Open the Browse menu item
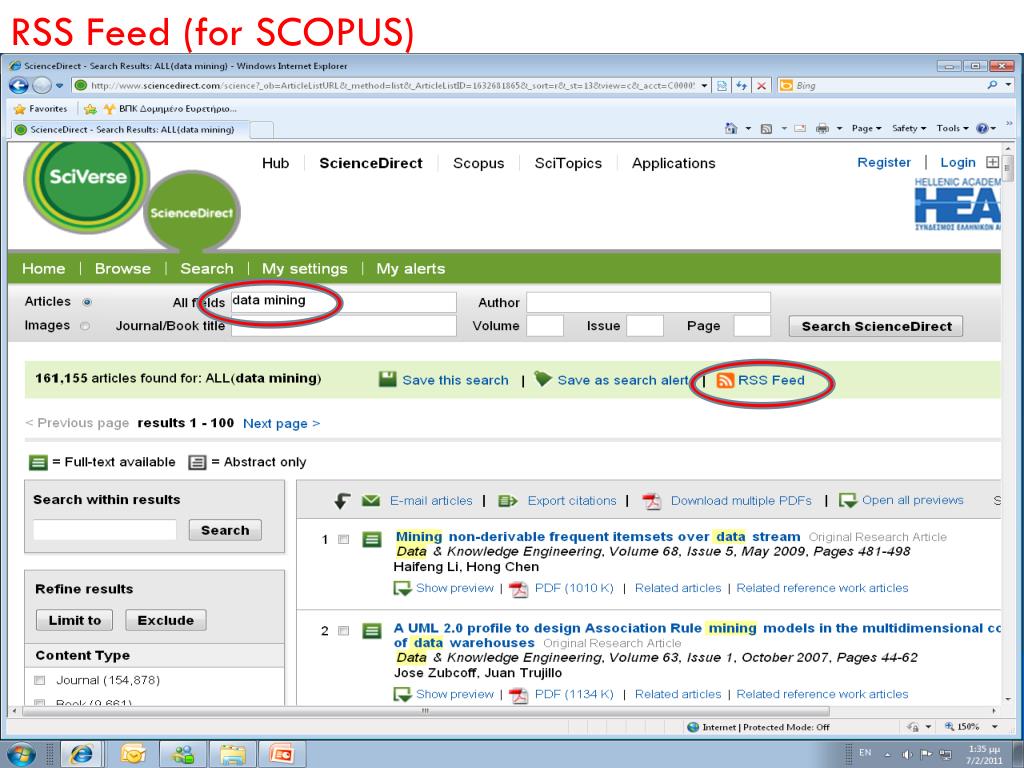This screenshot has width=1024, height=768. (123, 268)
